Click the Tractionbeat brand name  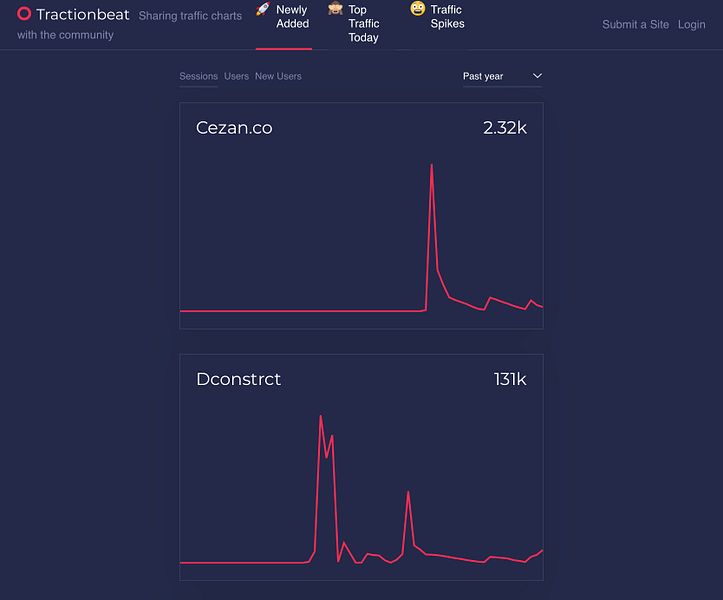(83, 14)
